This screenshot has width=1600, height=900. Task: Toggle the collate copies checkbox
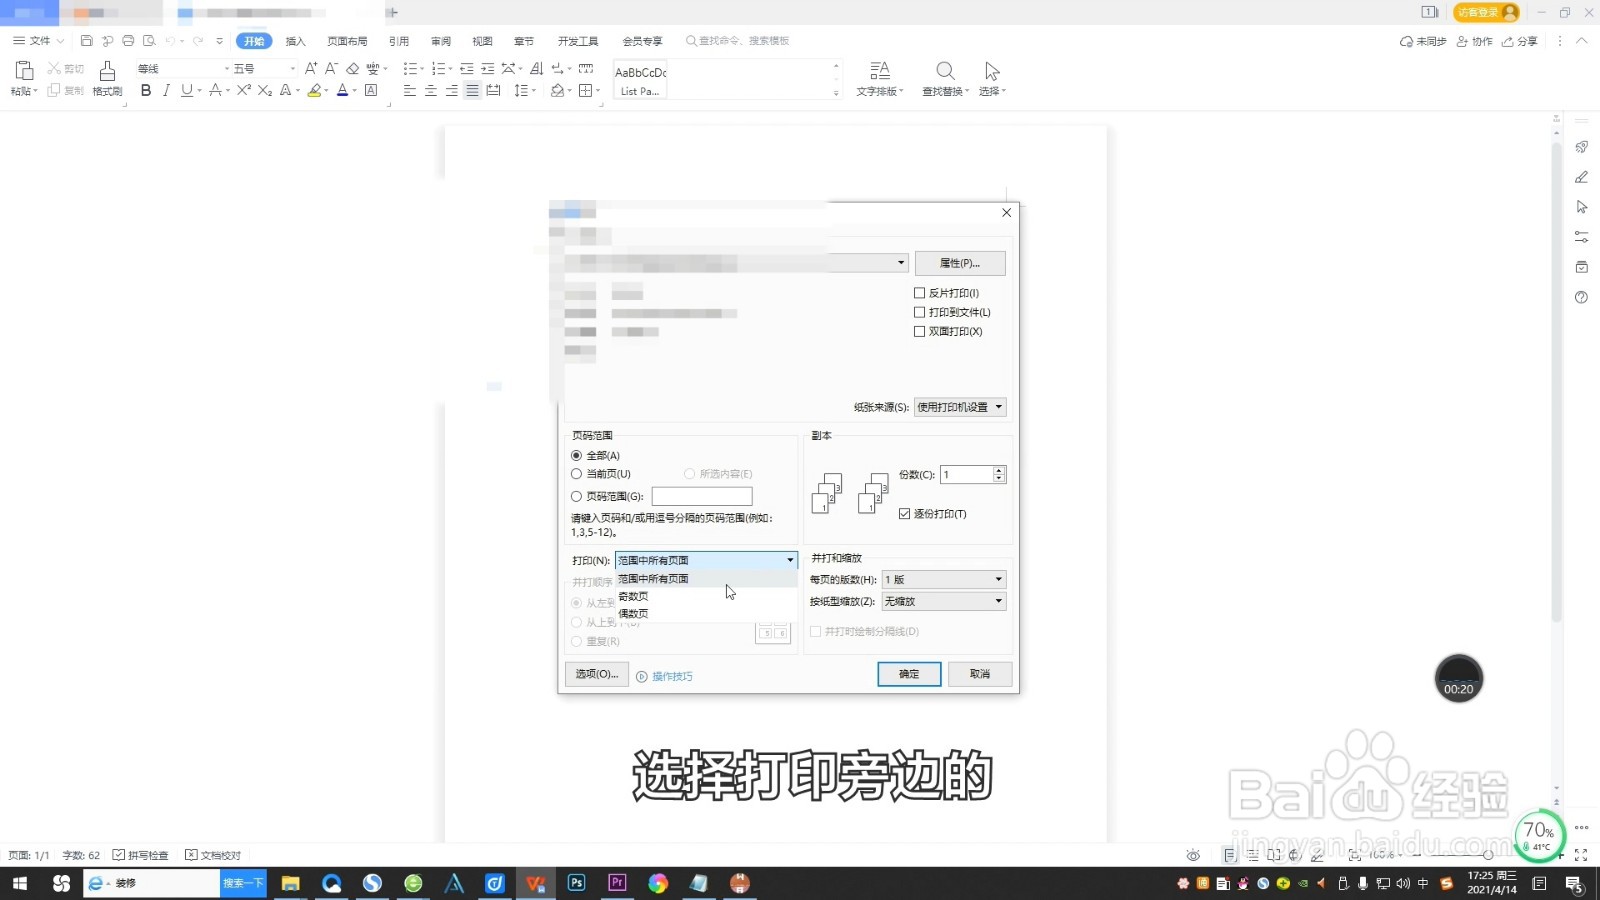click(x=904, y=514)
